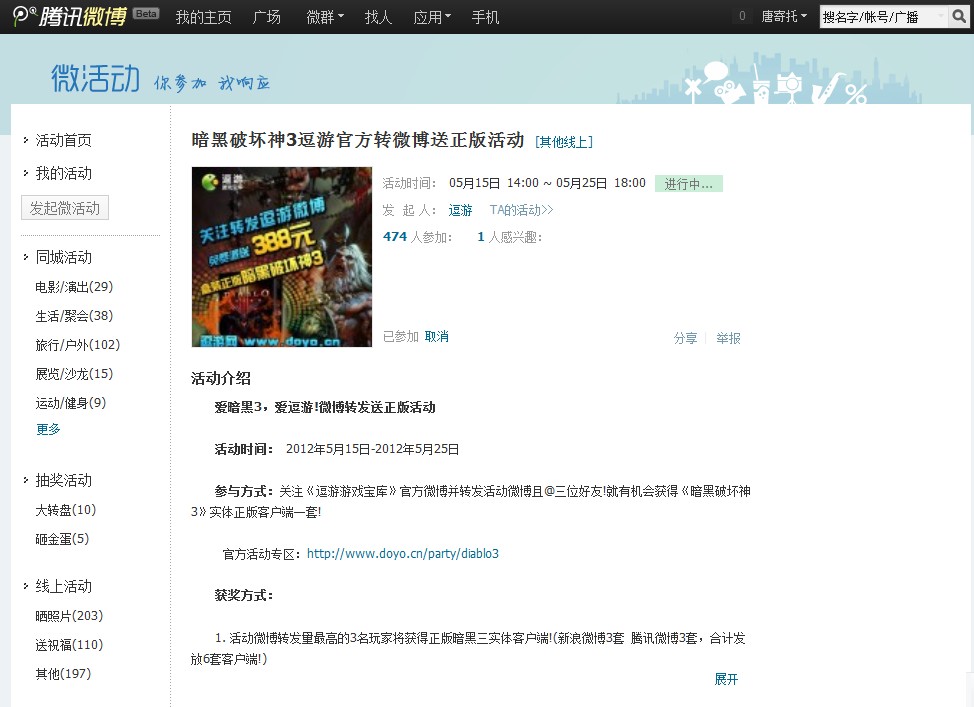Click the 微活动 page title
The image size is (974, 707).
click(95, 79)
